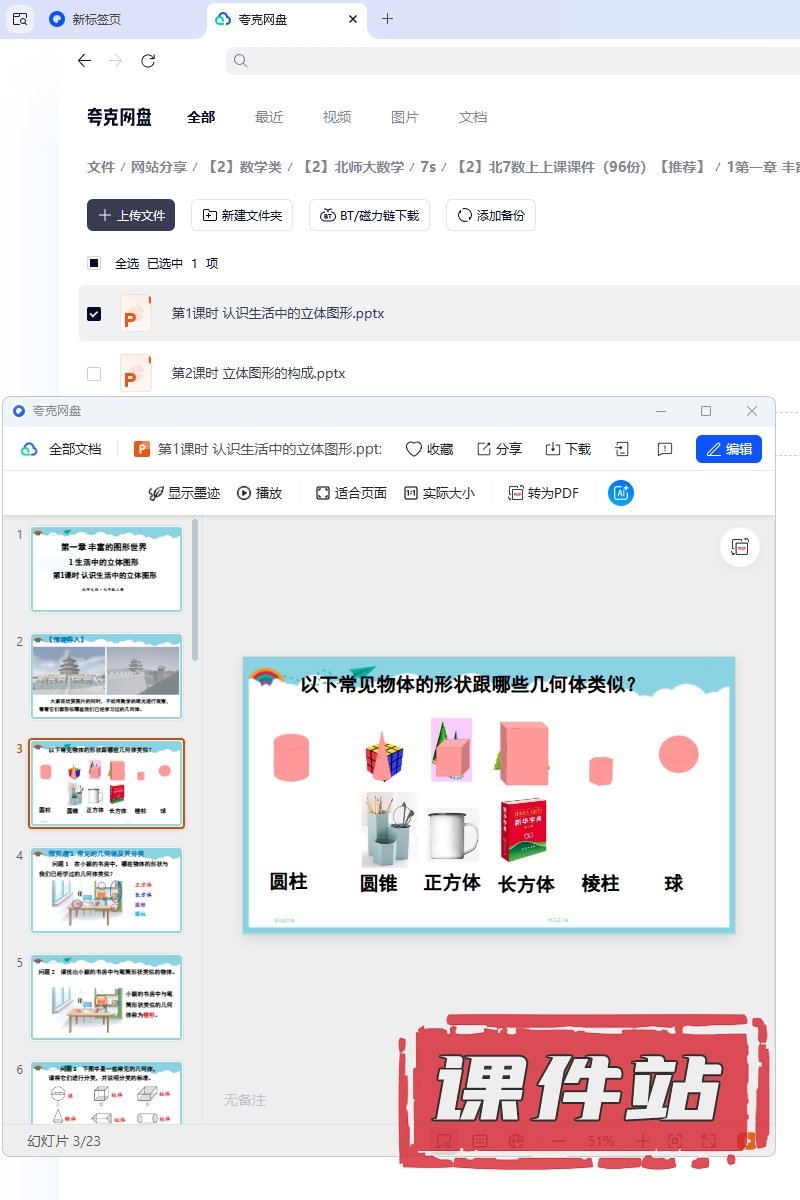The image size is (800, 1200).
Task: Open the 文档 category tab
Action: tap(473, 117)
